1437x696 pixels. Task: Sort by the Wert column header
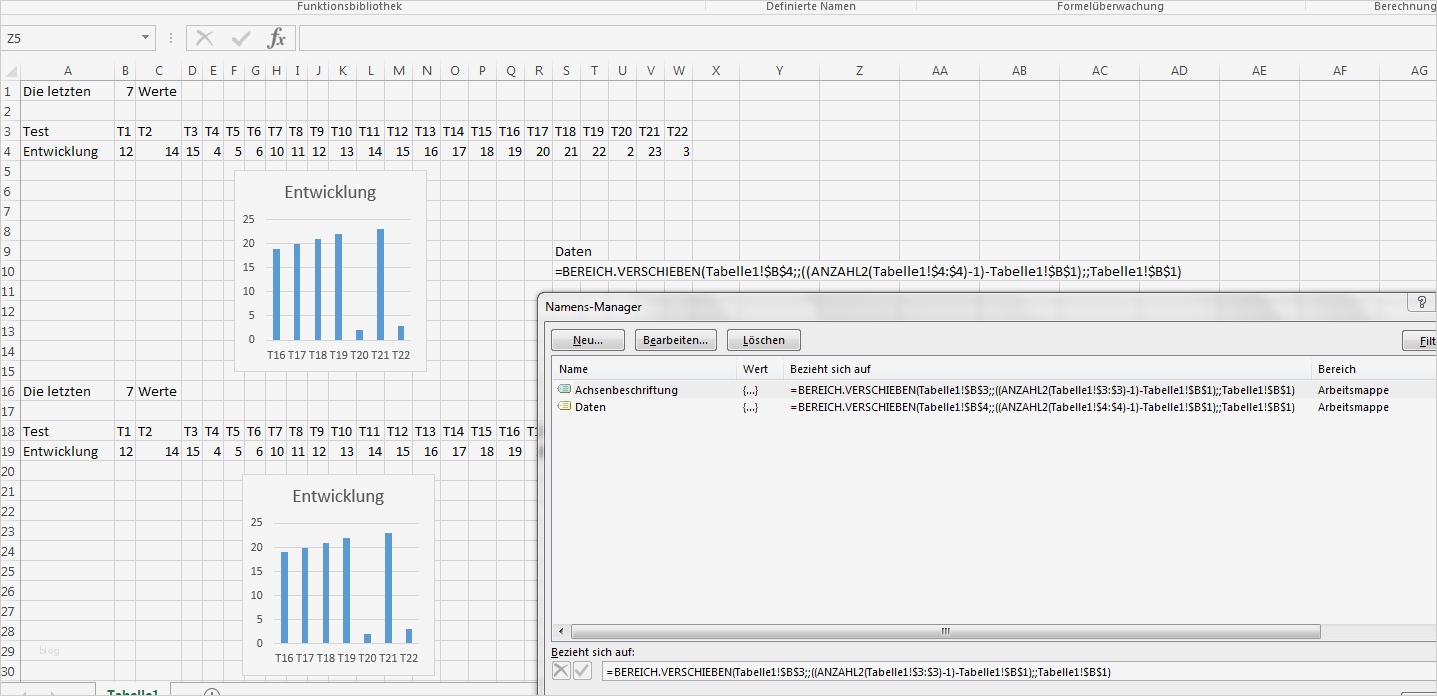pyautogui.click(x=760, y=369)
